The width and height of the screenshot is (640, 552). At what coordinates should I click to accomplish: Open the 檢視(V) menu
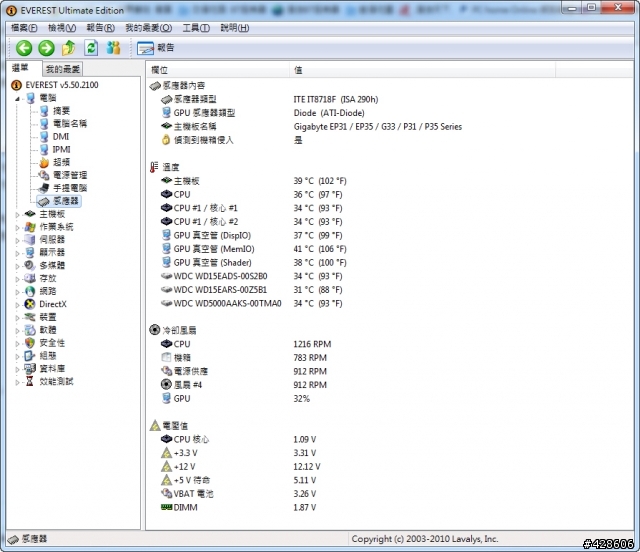pyautogui.click(x=62, y=28)
